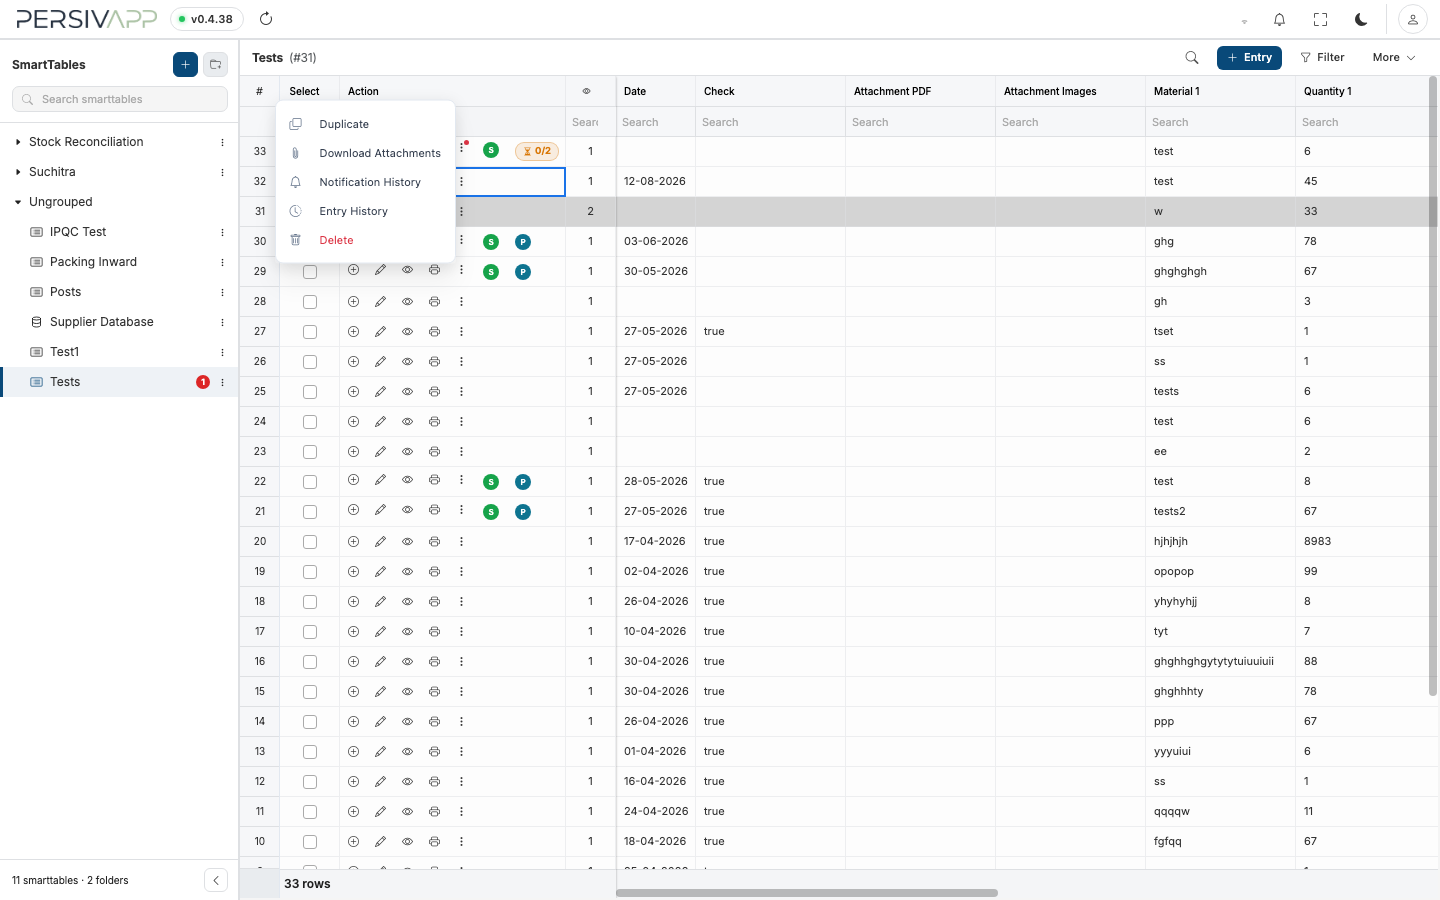This screenshot has width=1440, height=900.
Task: Choose Duplicate from the context menu
Action: [365, 124]
